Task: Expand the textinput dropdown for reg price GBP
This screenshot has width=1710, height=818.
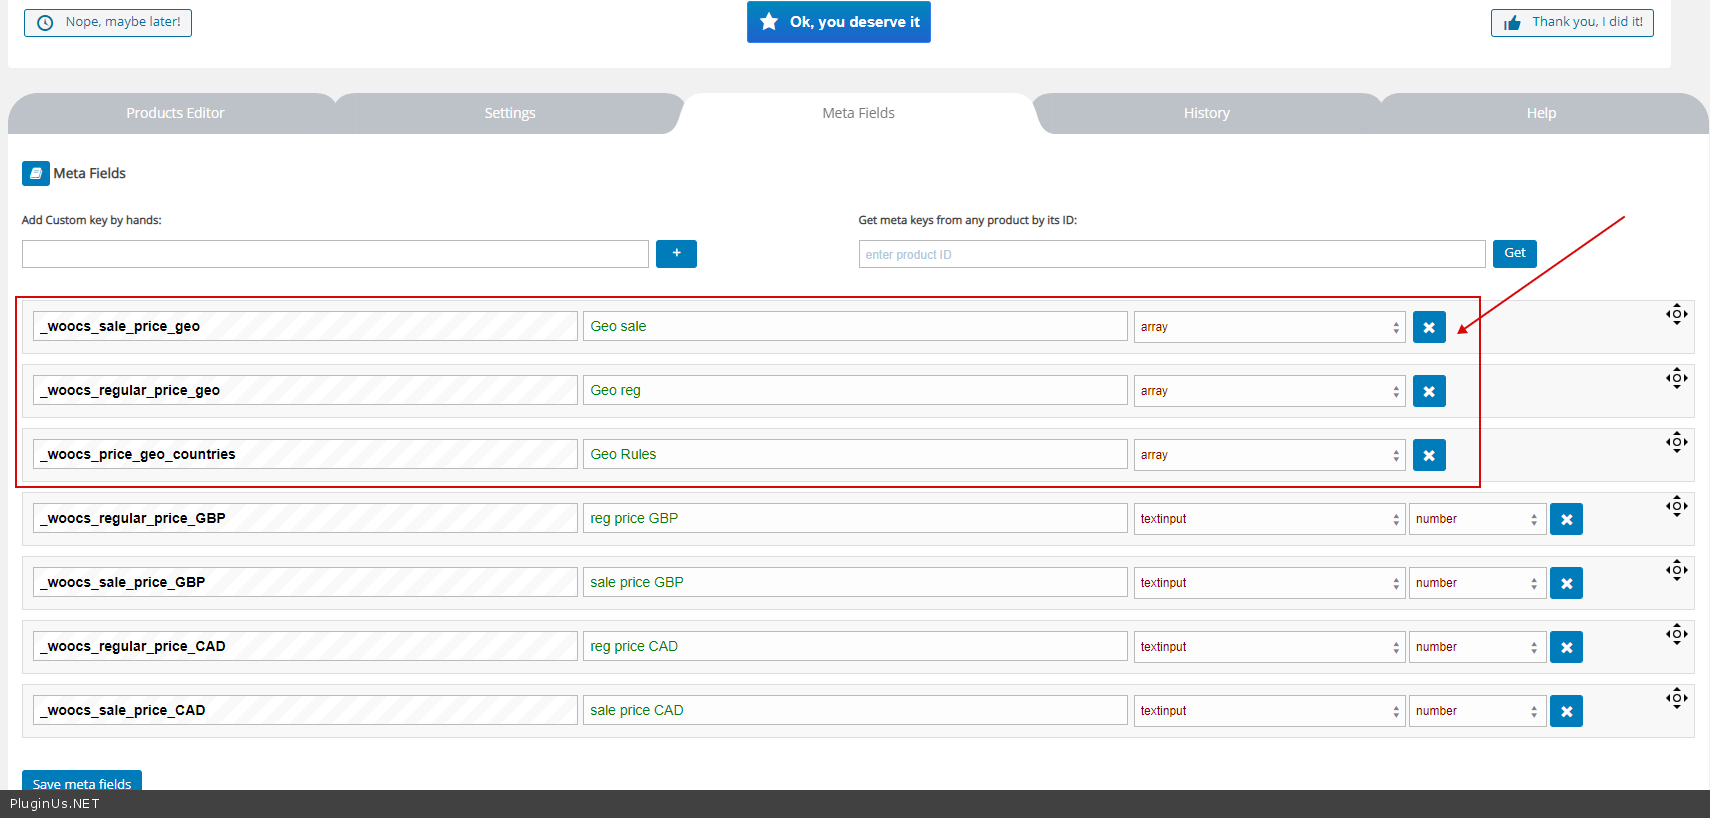Action: pos(1269,519)
